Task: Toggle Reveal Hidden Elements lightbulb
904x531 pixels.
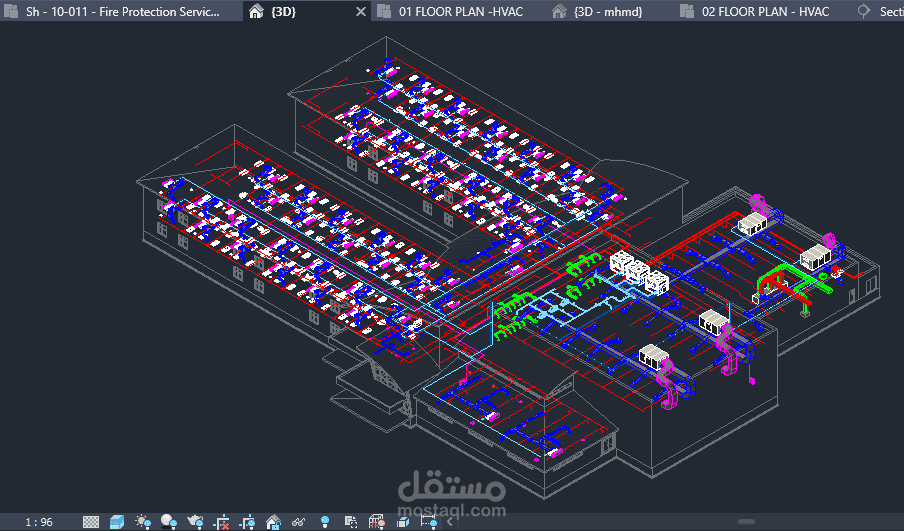Action: (x=325, y=522)
